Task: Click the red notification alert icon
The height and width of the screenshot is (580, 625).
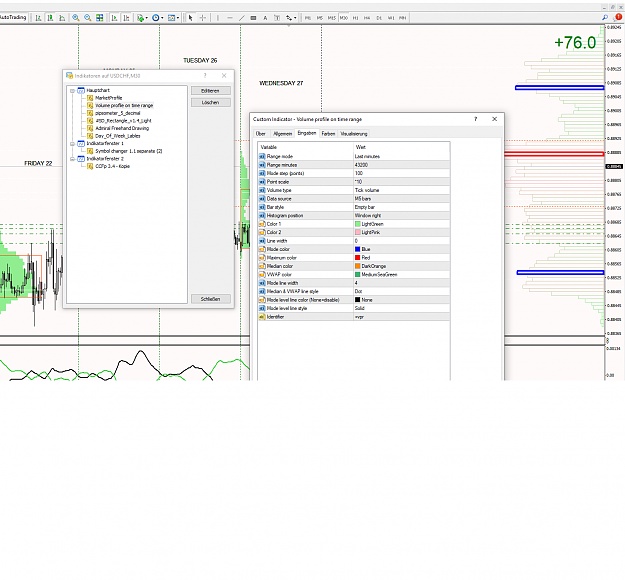Action: (x=619, y=17)
